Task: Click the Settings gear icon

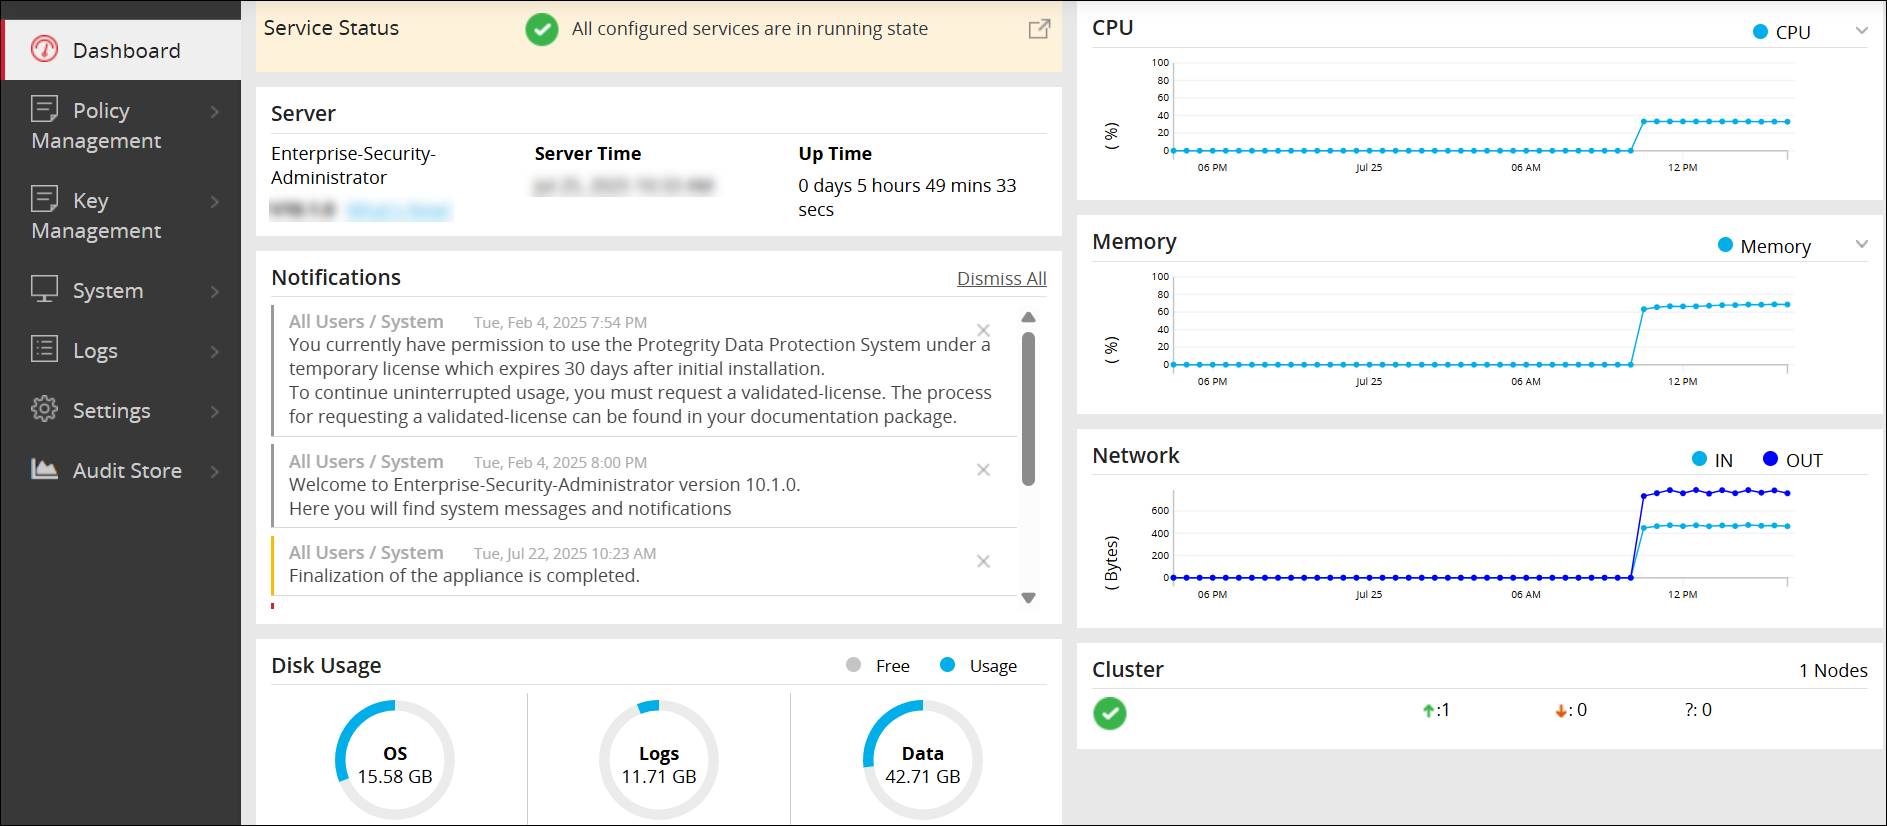Action: 44,409
